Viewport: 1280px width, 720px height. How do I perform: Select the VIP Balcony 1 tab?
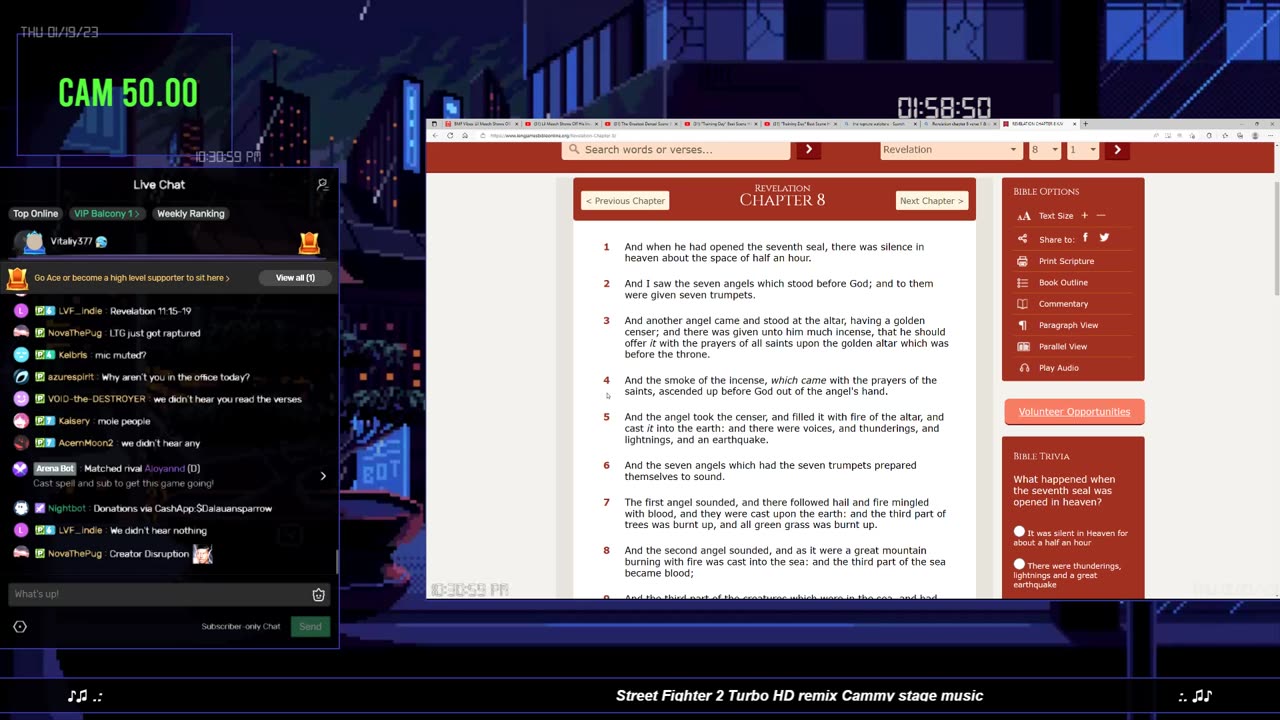(x=107, y=214)
